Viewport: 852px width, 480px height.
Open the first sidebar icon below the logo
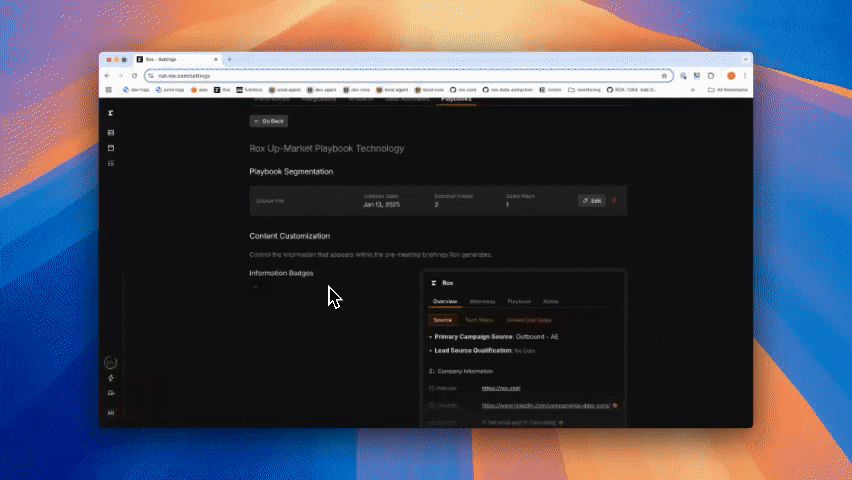[111, 132]
